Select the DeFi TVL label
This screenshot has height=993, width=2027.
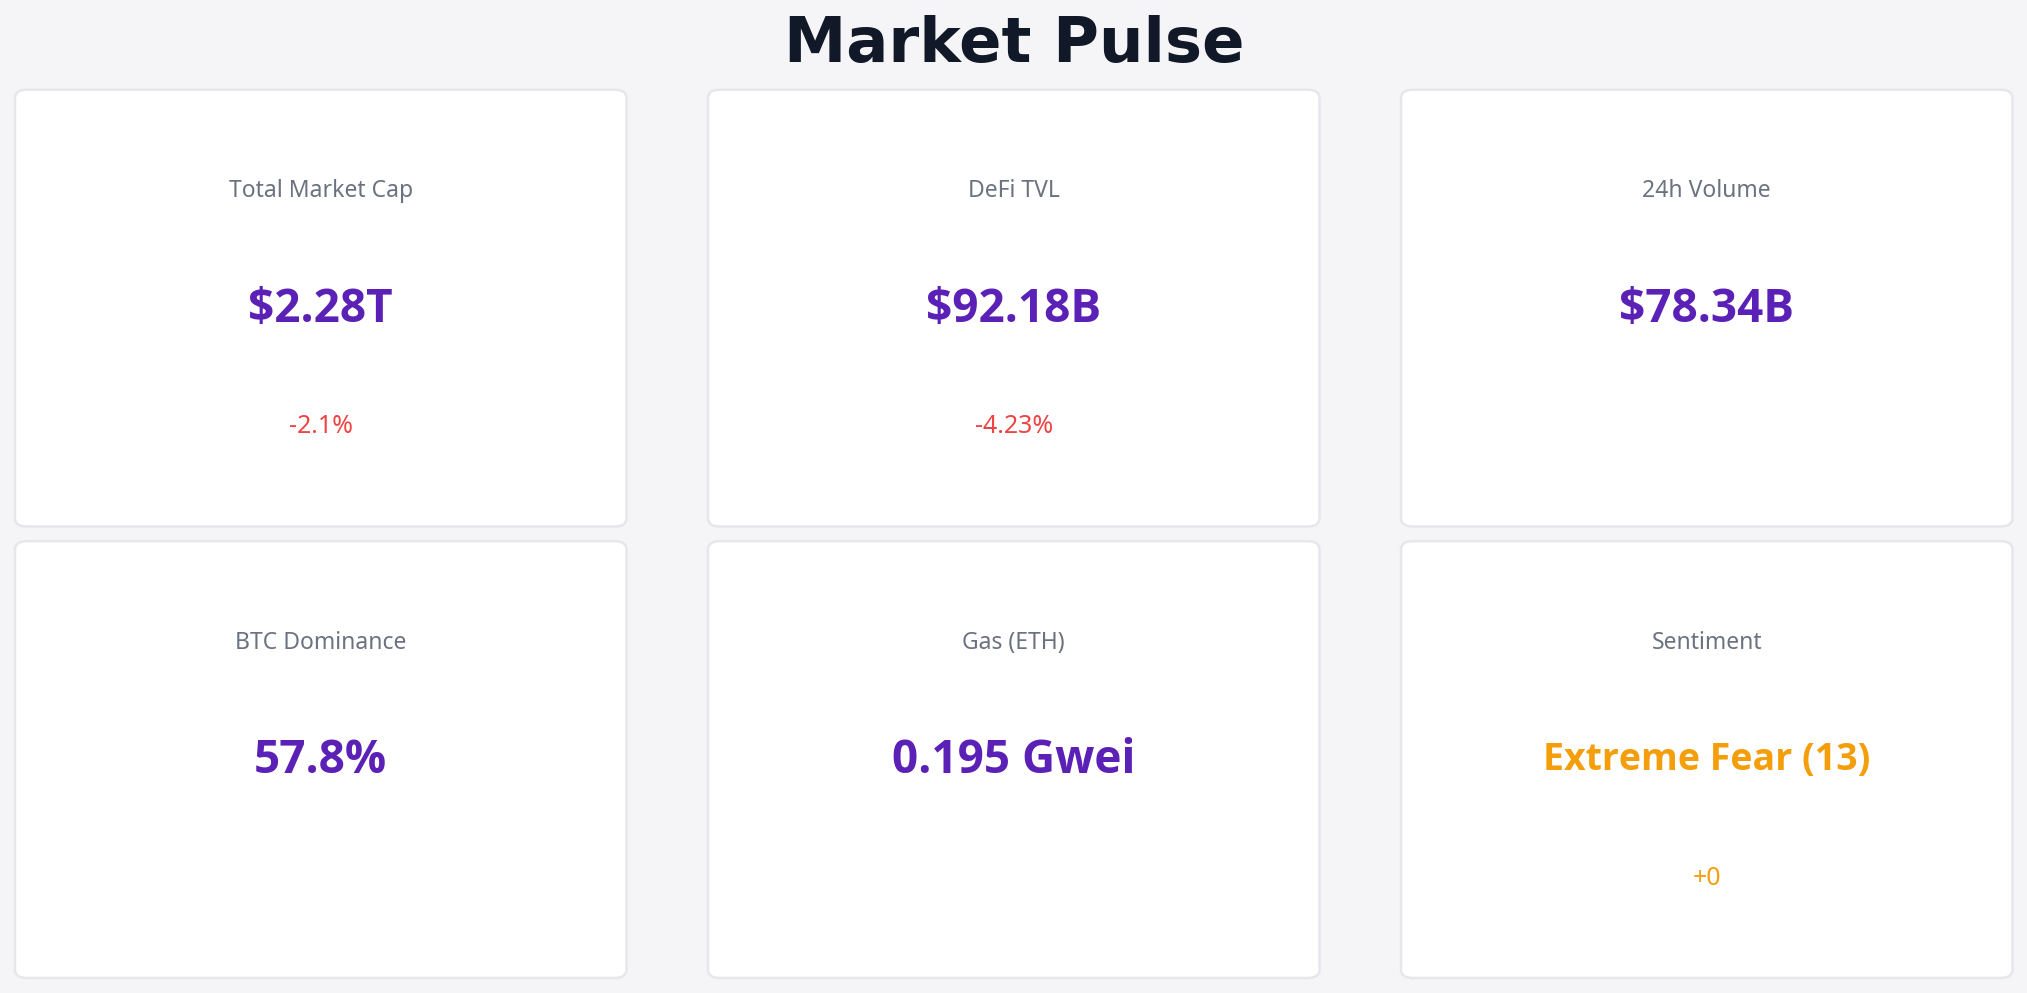point(1013,189)
